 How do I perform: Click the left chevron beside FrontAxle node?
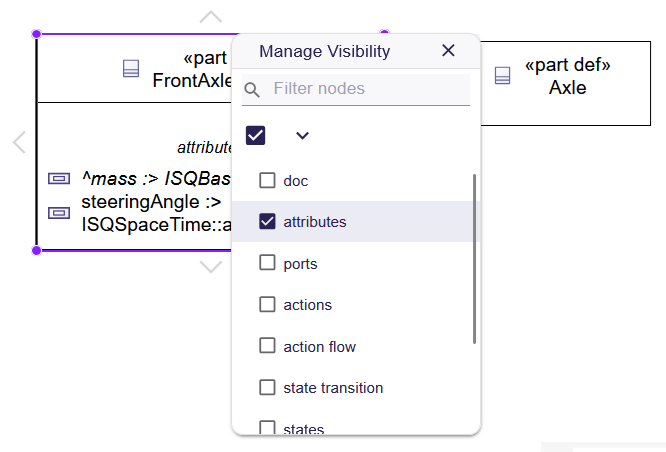pyautogui.click(x=18, y=143)
